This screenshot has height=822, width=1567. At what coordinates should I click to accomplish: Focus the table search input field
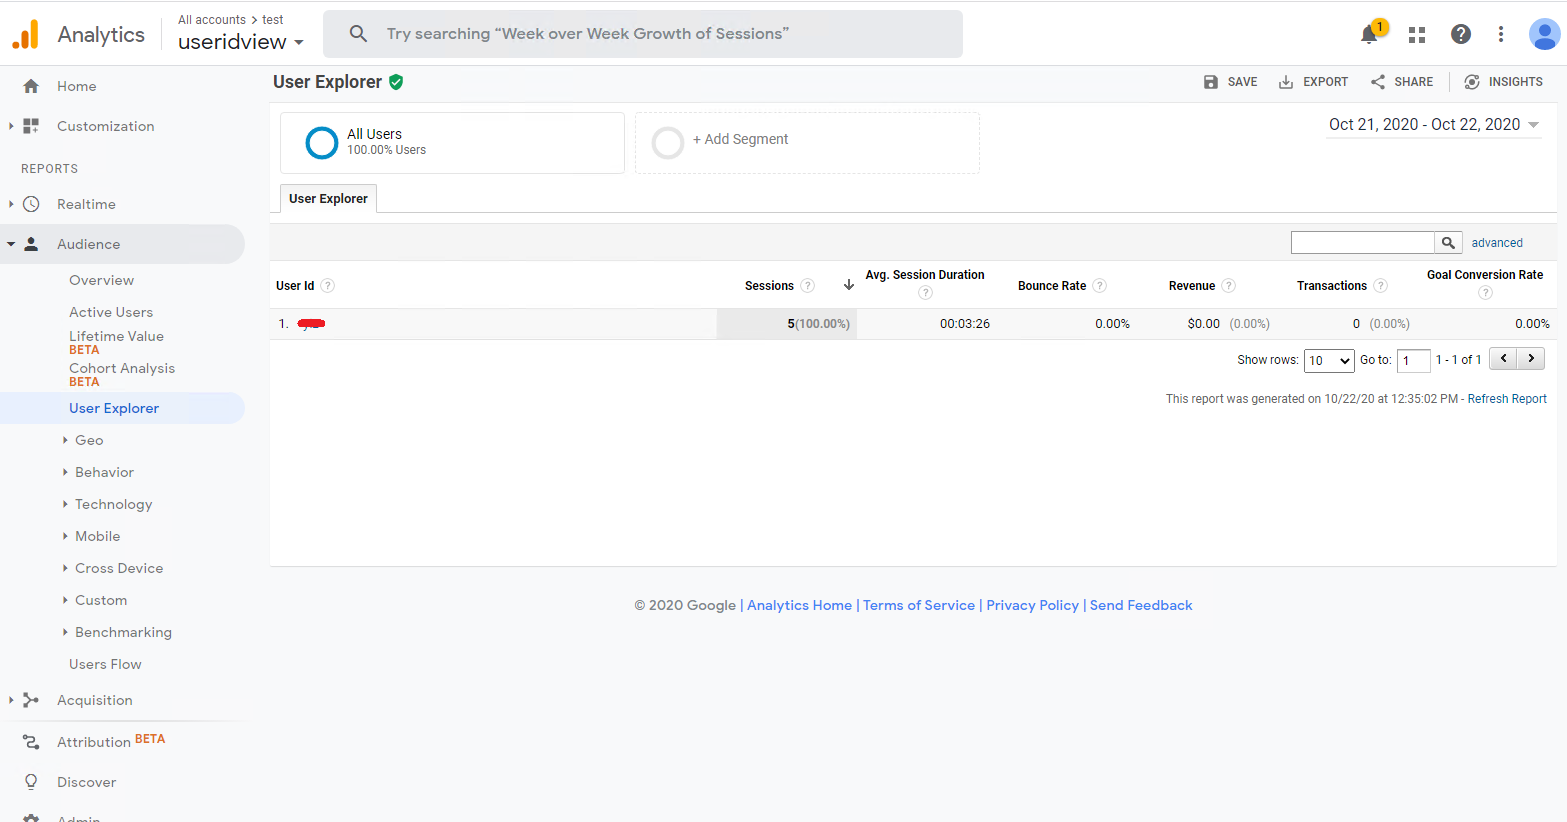(x=1362, y=243)
